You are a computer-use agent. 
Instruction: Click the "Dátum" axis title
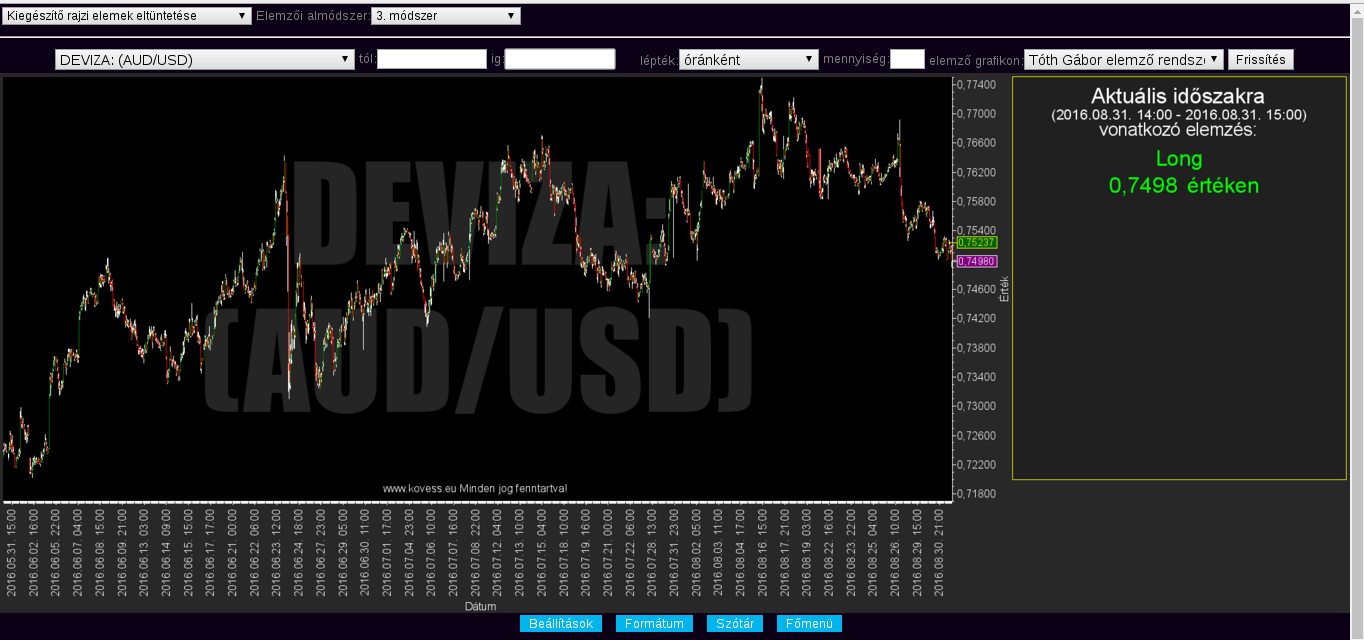(480, 607)
